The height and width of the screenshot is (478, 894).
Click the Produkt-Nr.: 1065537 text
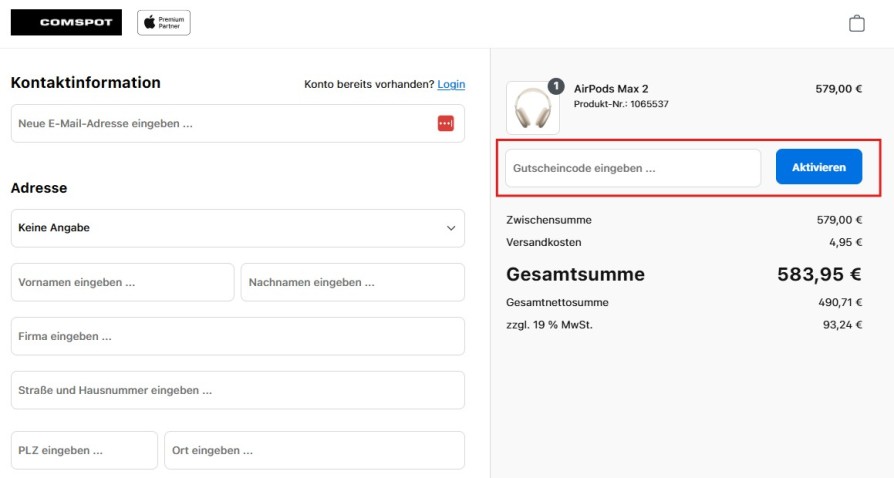tap(621, 104)
